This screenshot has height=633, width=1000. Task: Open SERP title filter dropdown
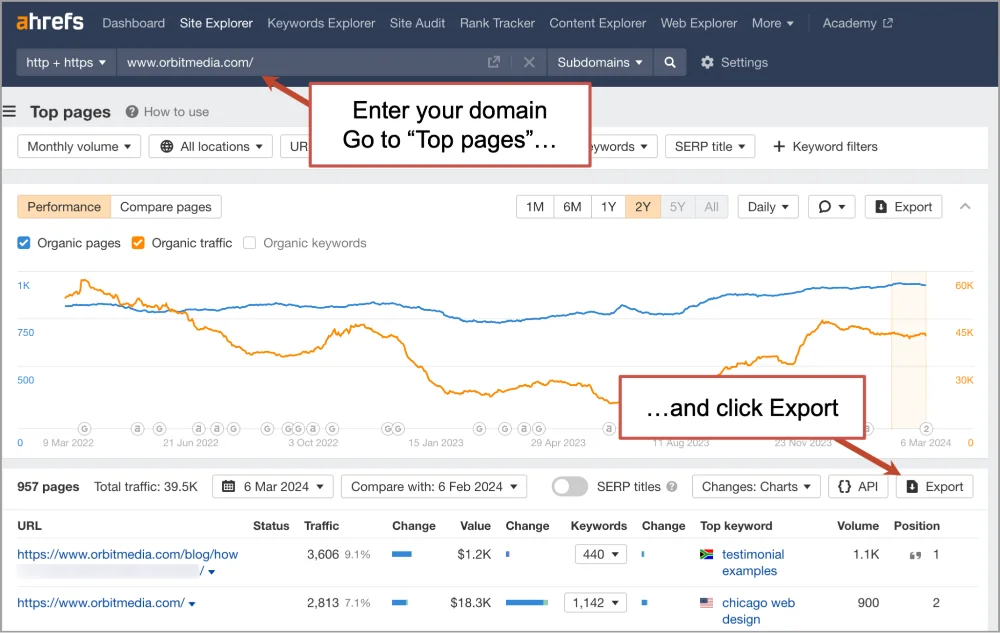coord(710,146)
